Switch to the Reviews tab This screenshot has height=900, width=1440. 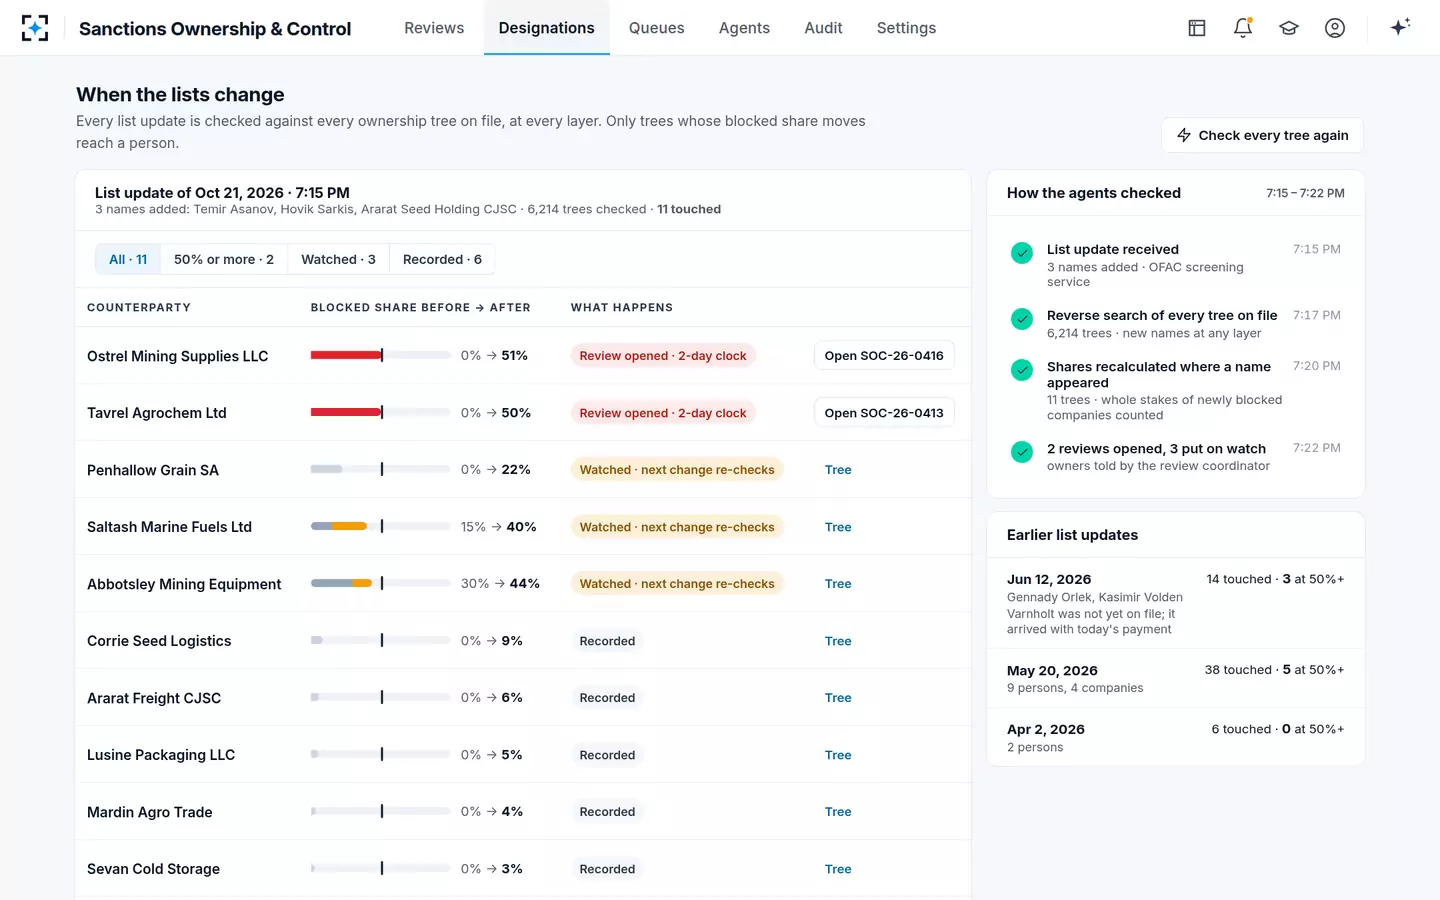tap(434, 28)
